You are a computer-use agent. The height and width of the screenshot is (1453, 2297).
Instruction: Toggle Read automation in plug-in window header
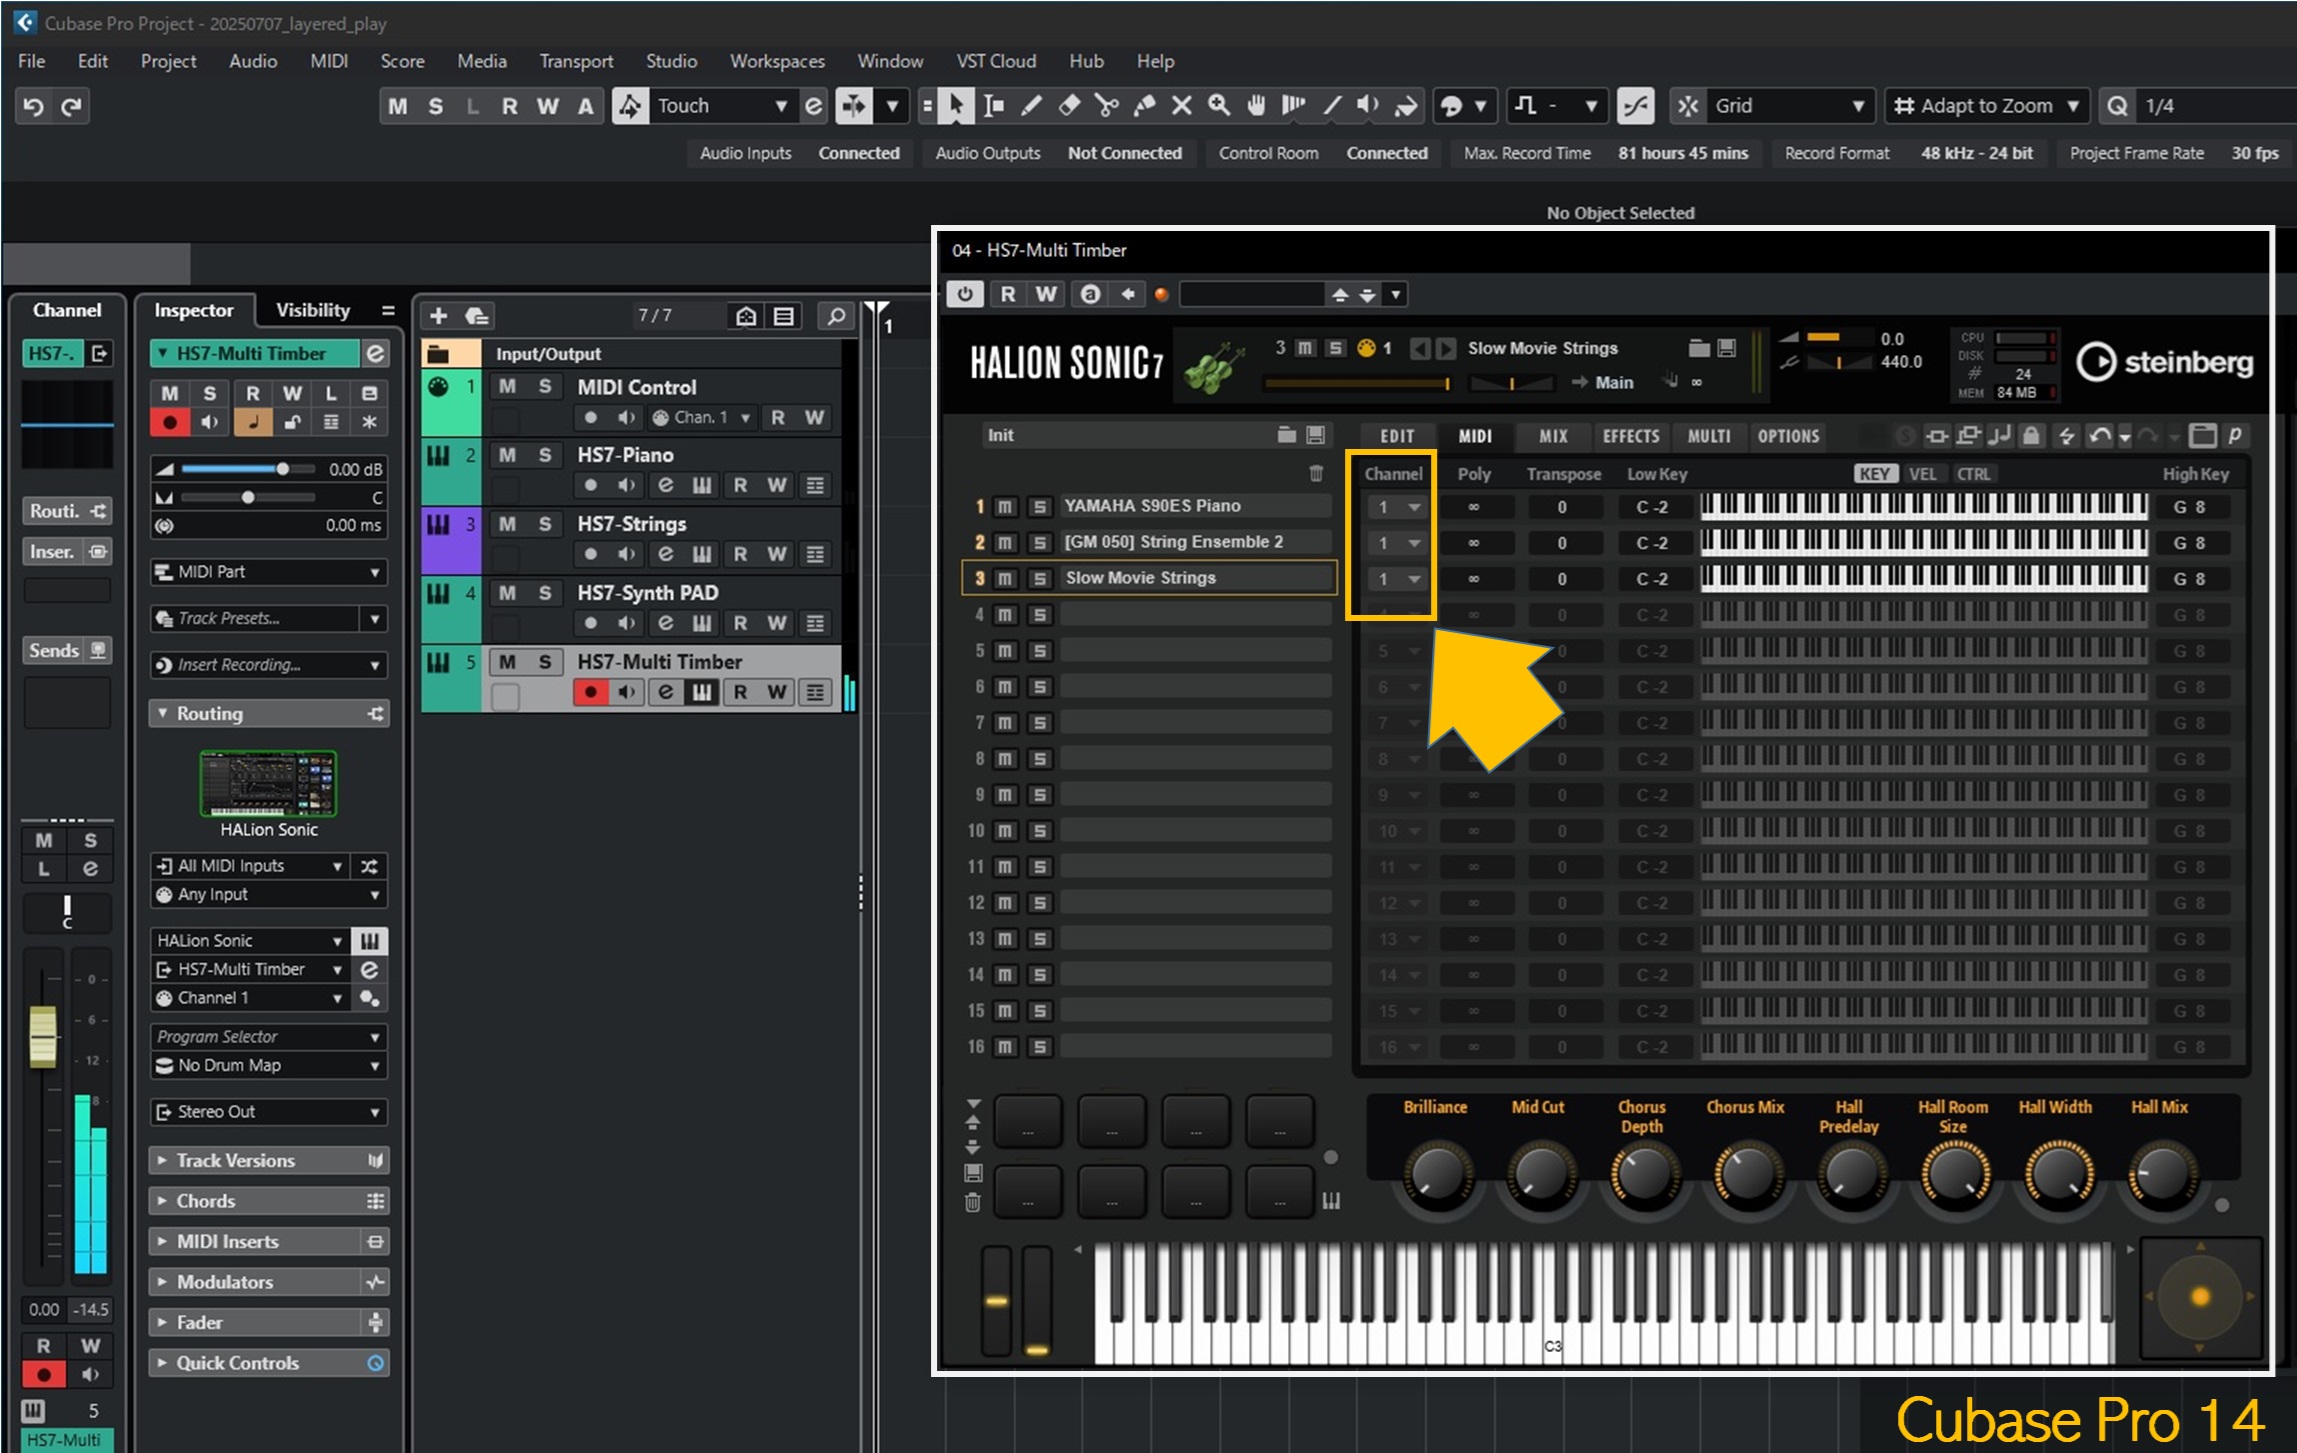click(x=1008, y=294)
